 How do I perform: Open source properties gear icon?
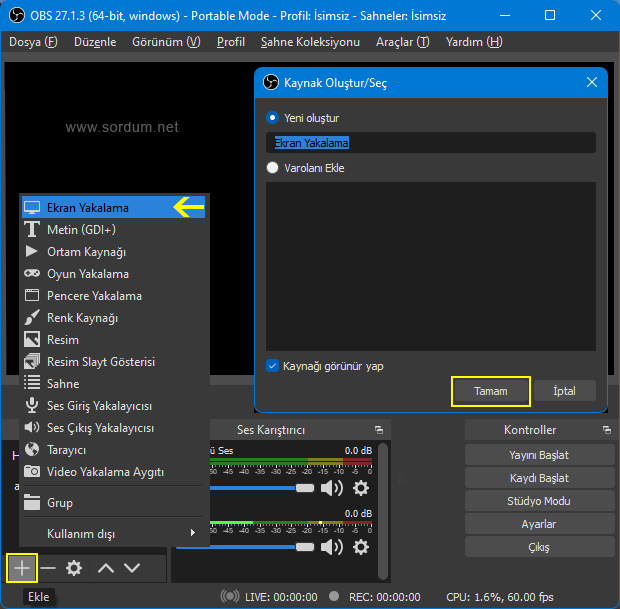click(73, 568)
